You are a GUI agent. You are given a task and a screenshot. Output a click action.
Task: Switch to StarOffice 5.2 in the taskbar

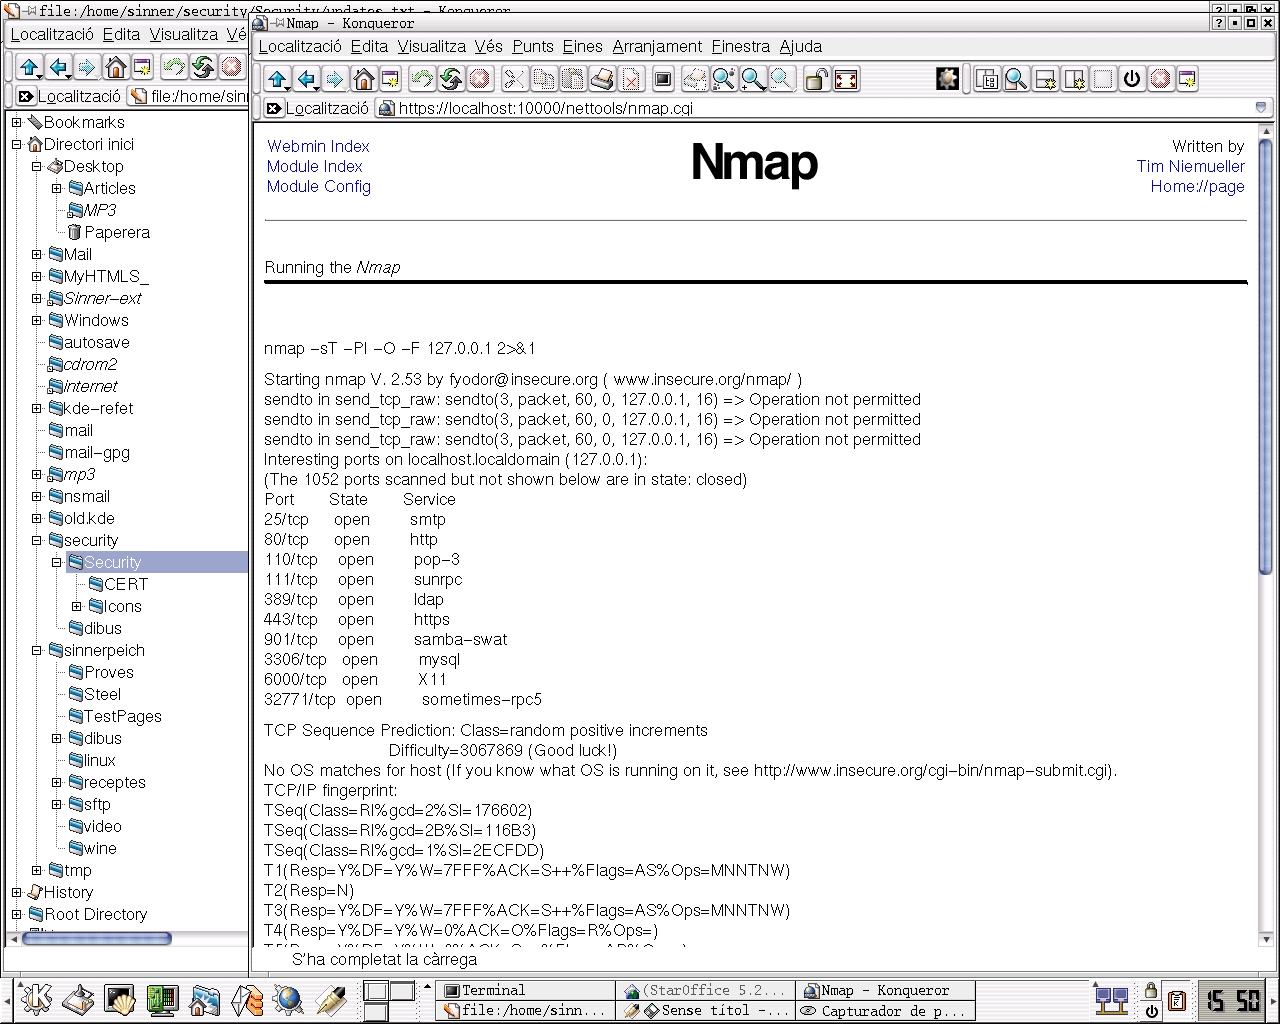pos(706,990)
